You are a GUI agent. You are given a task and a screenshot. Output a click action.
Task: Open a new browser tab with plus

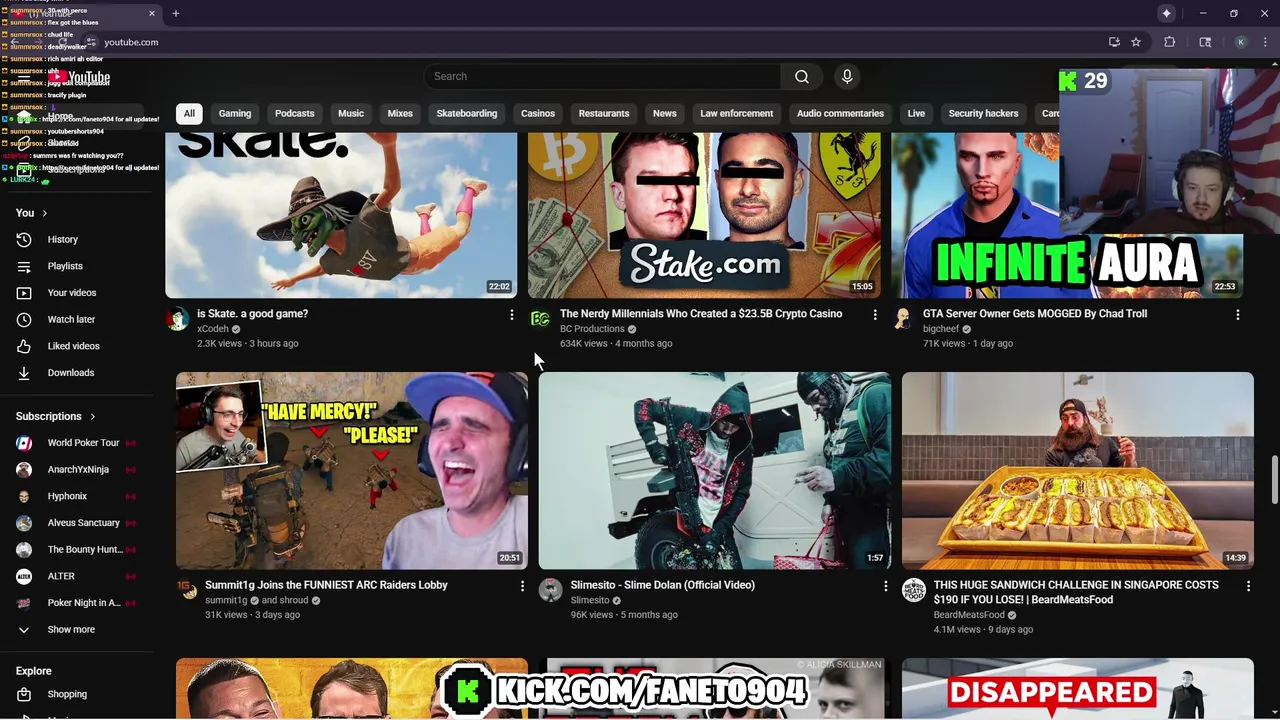[175, 13]
